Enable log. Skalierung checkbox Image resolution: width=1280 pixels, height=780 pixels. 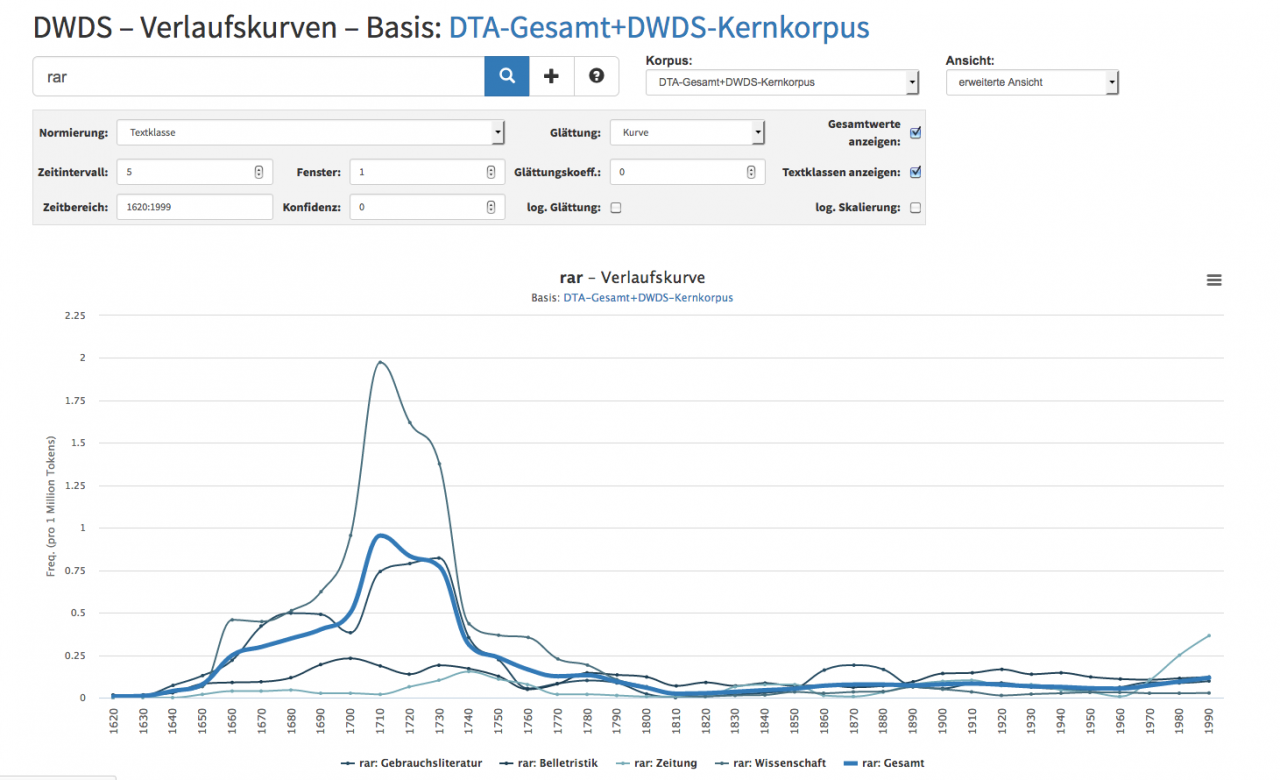[x=916, y=208]
